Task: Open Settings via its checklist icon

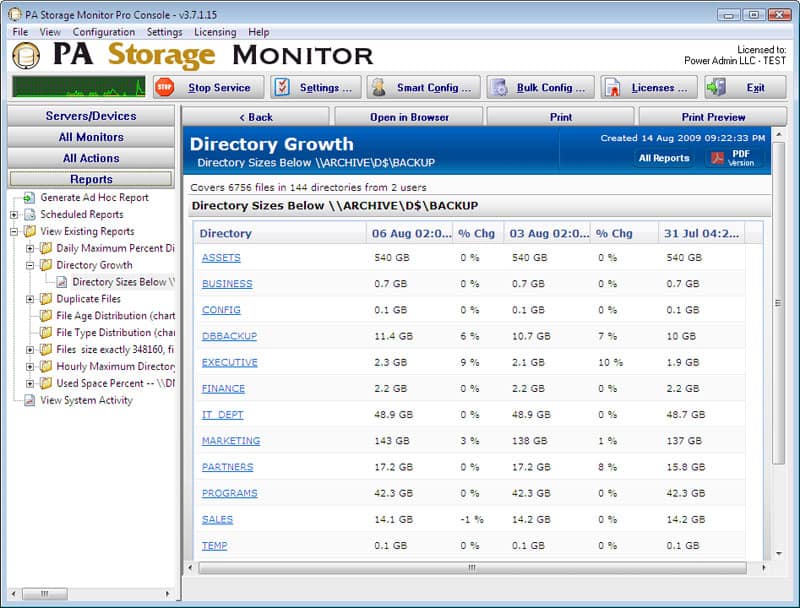Action: click(x=283, y=87)
